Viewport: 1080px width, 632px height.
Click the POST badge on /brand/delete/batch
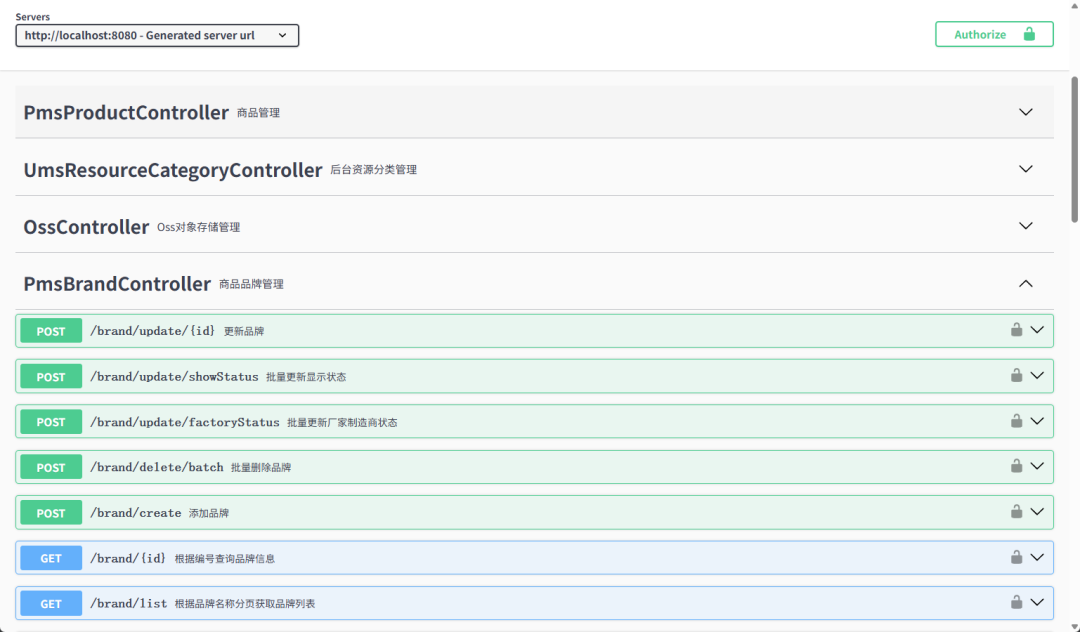(50, 466)
